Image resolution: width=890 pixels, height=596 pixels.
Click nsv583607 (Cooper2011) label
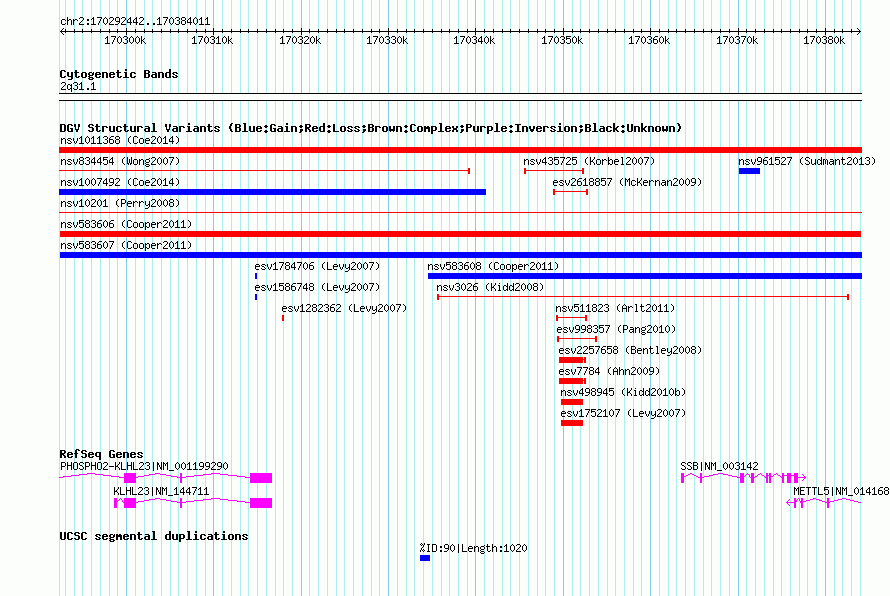pyautogui.click(x=126, y=245)
